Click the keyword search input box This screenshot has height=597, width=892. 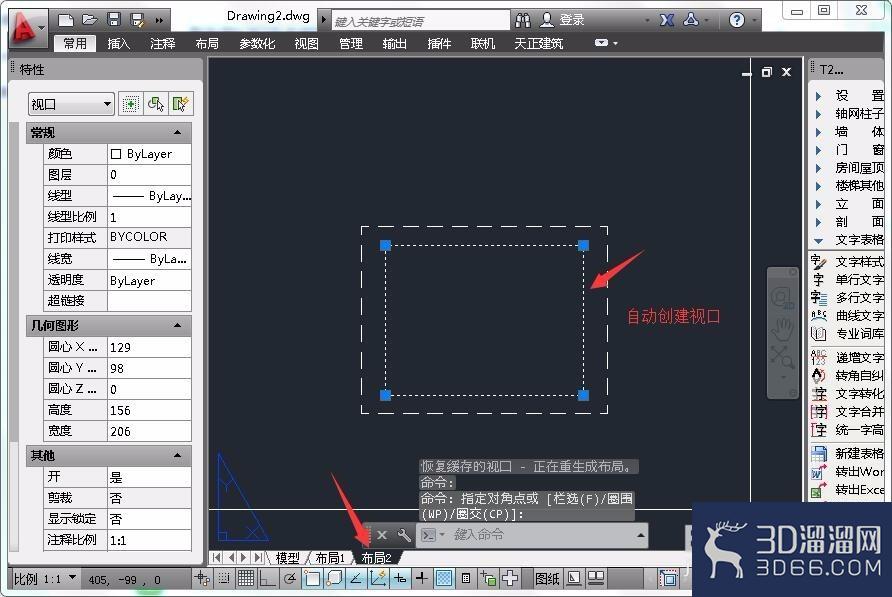coord(420,21)
